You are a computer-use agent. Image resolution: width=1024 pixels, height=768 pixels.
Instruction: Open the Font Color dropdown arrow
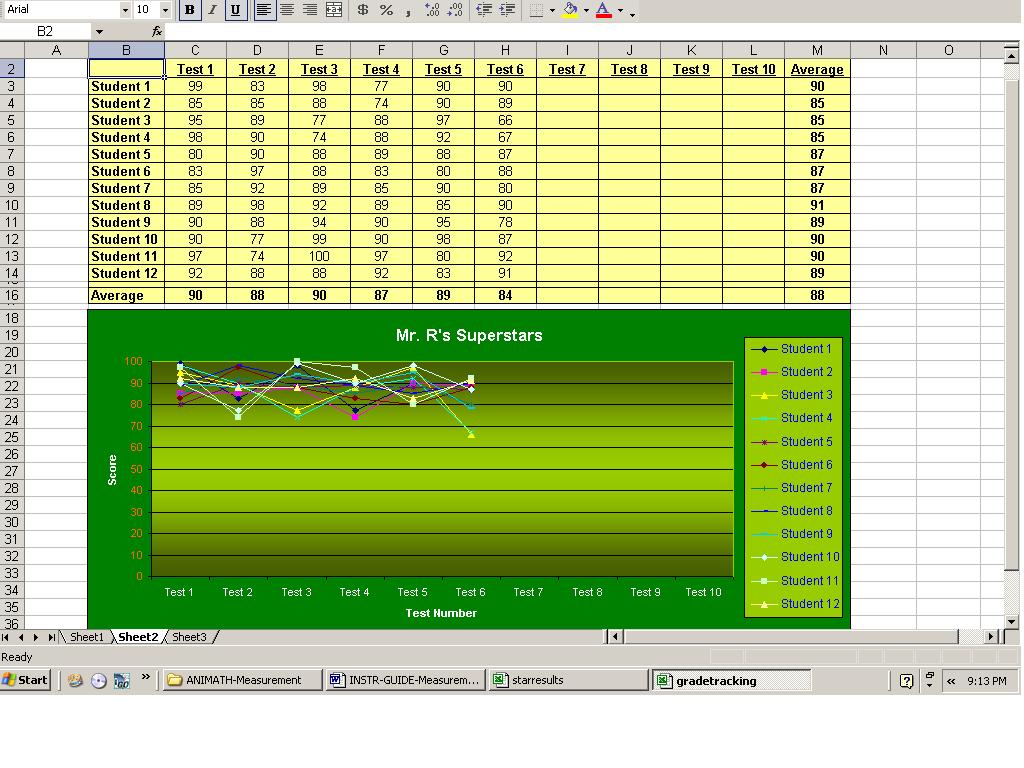(x=620, y=10)
